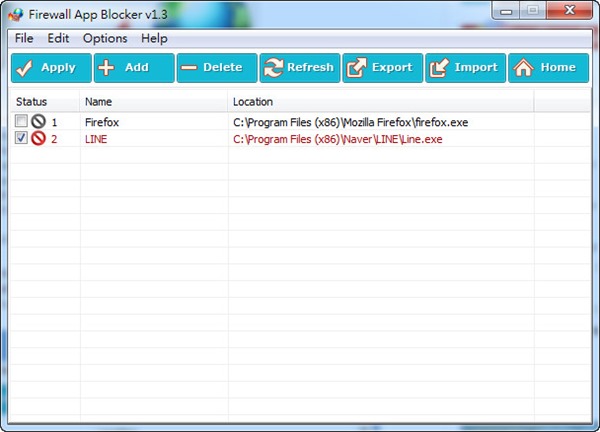Check the Firefox row checkbox
The width and height of the screenshot is (600, 432).
tap(21, 121)
